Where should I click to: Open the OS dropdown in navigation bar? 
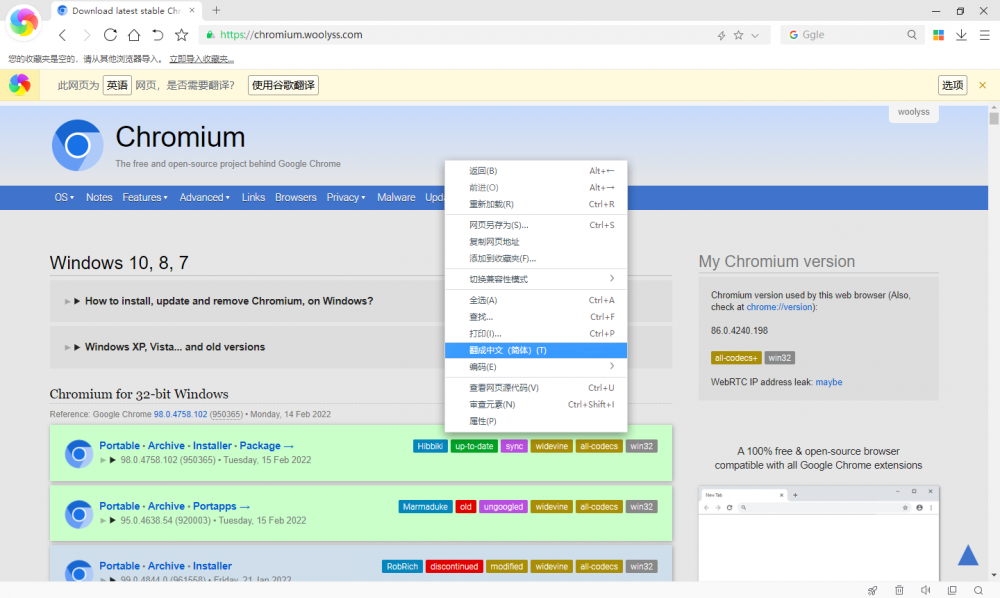click(64, 198)
